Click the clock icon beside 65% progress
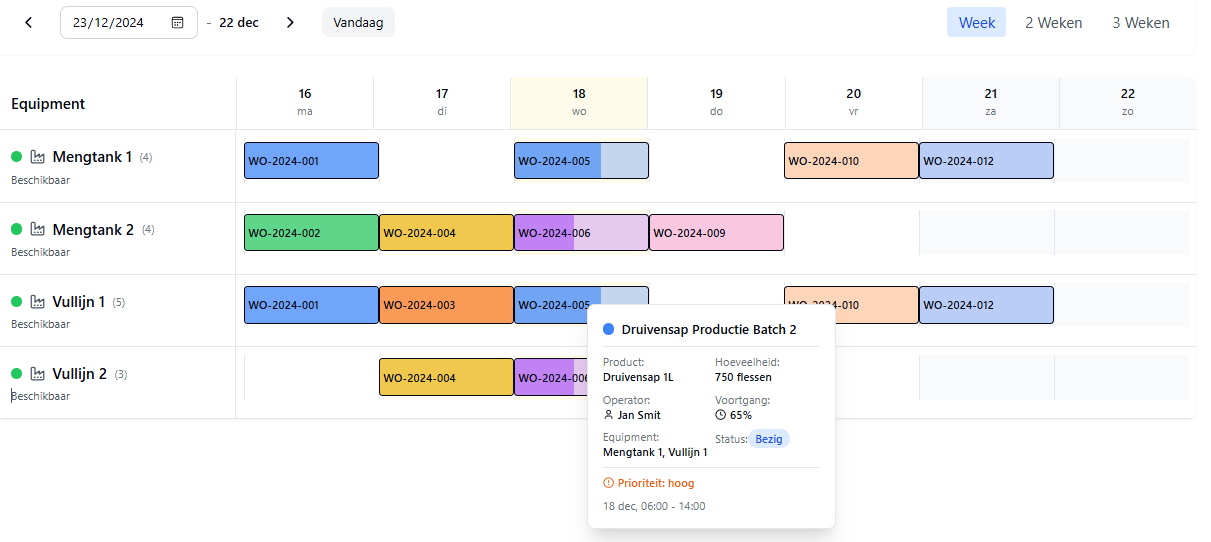1211x542 pixels. click(721, 415)
